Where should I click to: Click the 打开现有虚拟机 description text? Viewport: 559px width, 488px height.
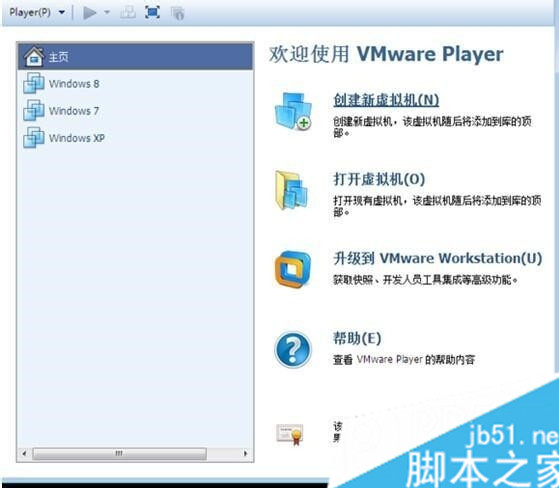(437, 206)
